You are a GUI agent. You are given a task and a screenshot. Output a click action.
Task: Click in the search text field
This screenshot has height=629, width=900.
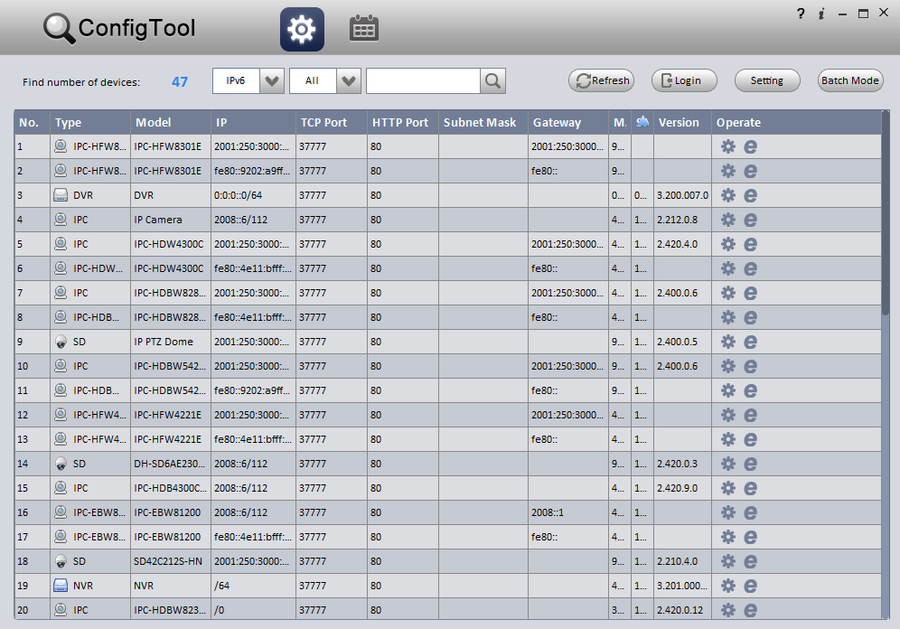click(x=423, y=81)
